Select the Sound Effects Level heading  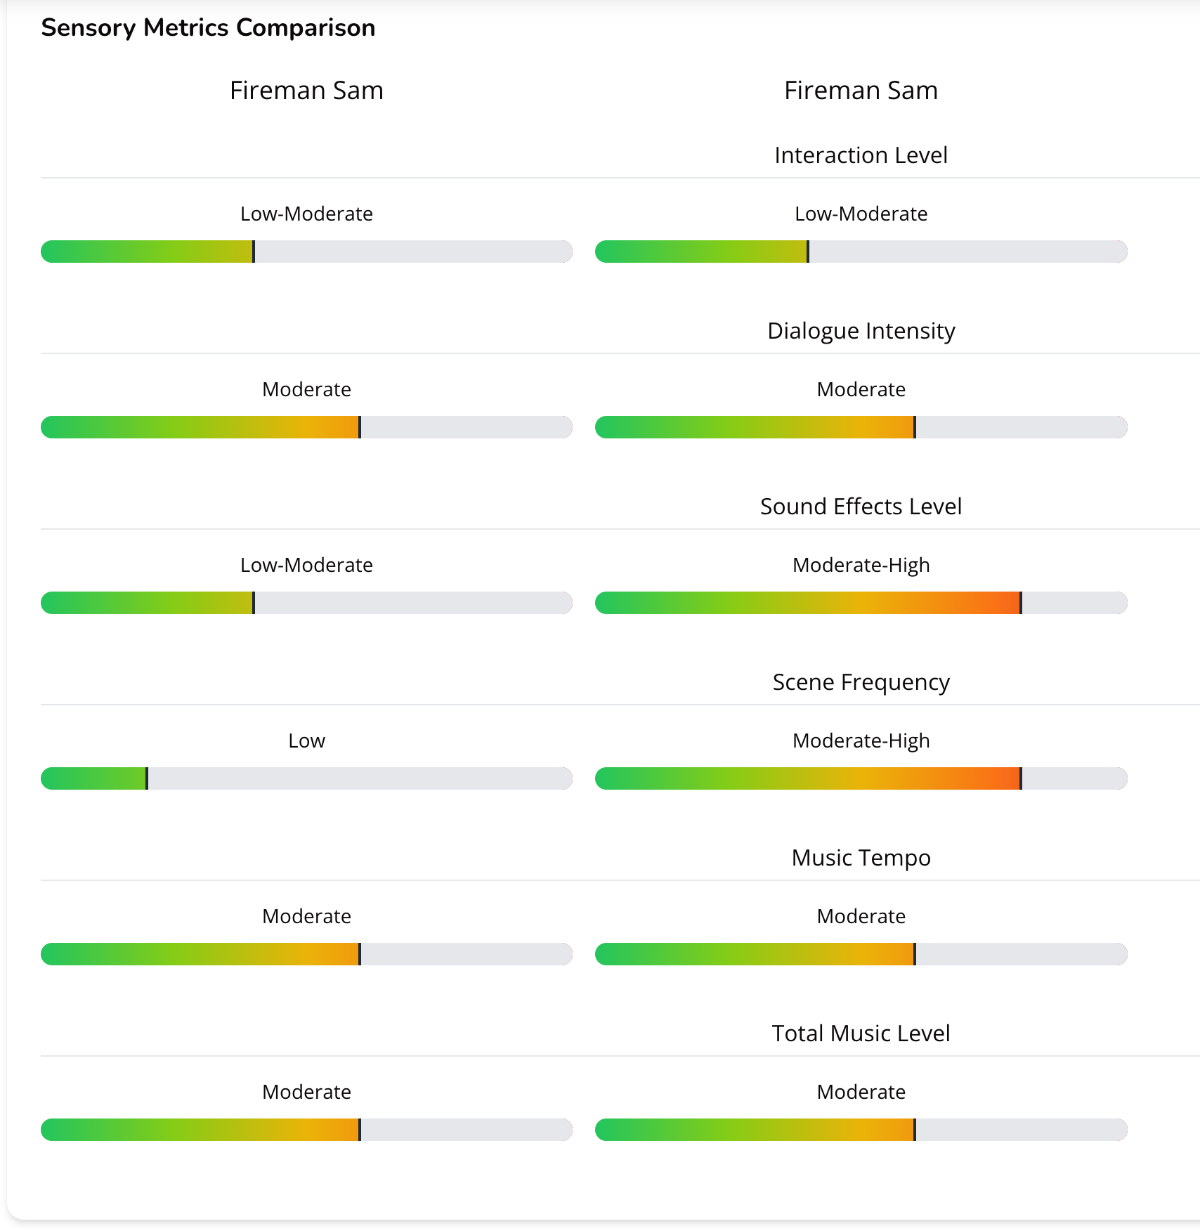coord(861,507)
